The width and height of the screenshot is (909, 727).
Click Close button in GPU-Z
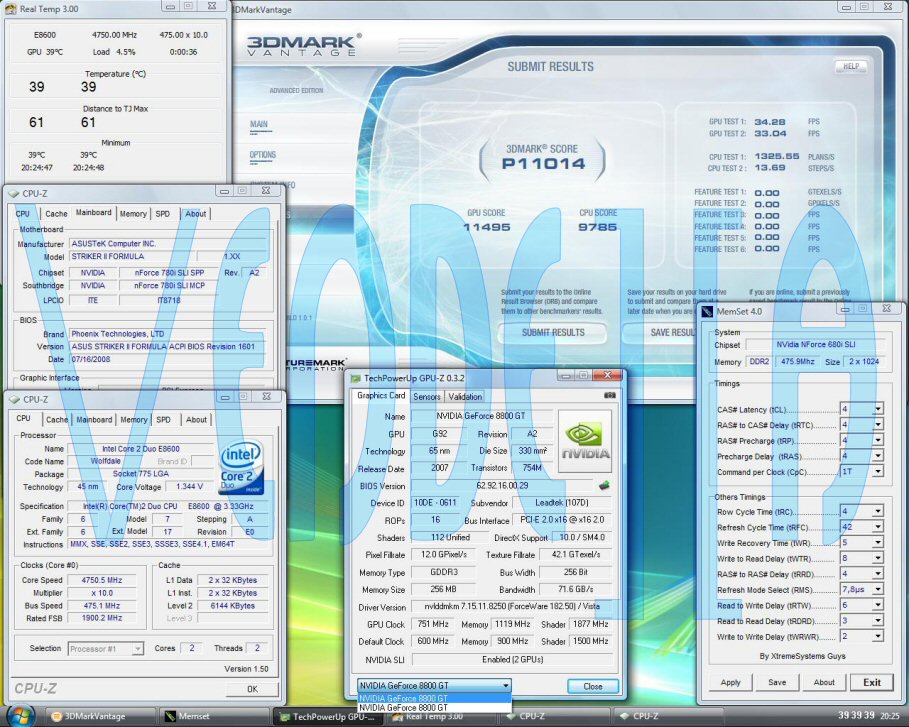(592, 686)
